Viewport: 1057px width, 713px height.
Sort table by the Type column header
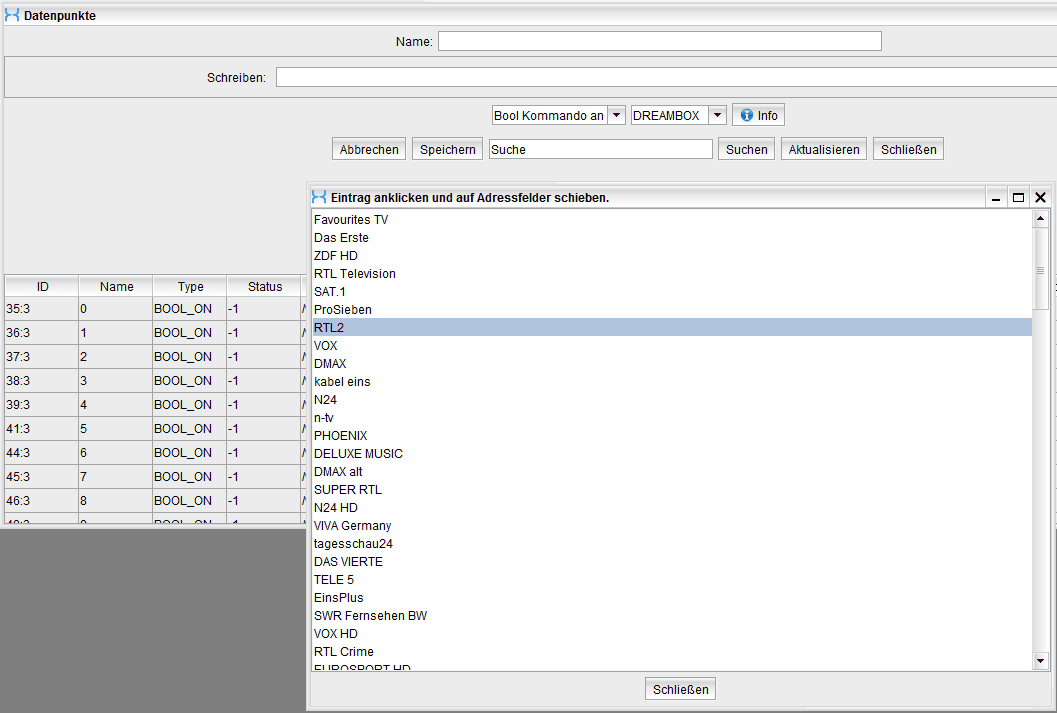(190, 287)
